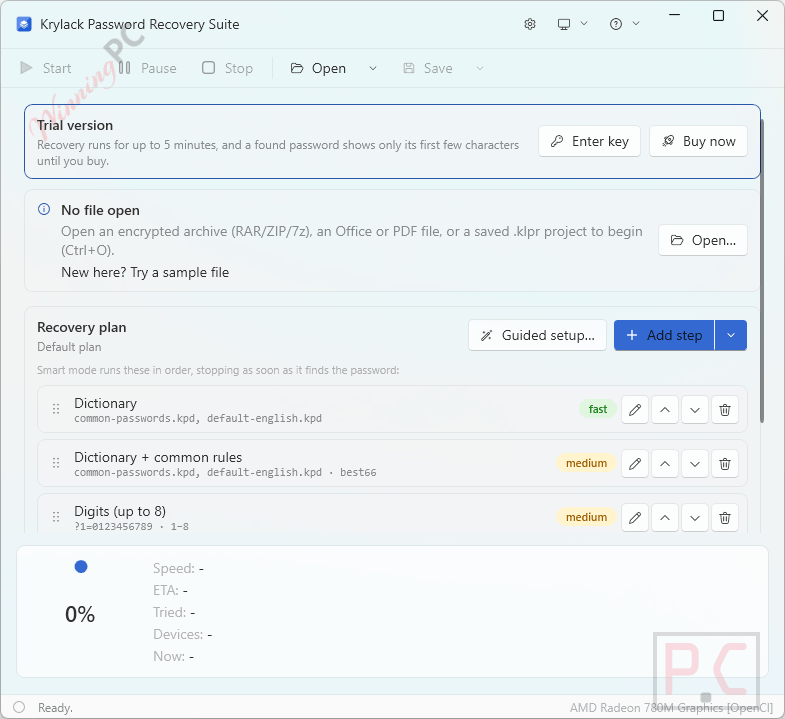Click the medium badge on Digits step
The image size is (785, 719).
[x=586, y=518]
